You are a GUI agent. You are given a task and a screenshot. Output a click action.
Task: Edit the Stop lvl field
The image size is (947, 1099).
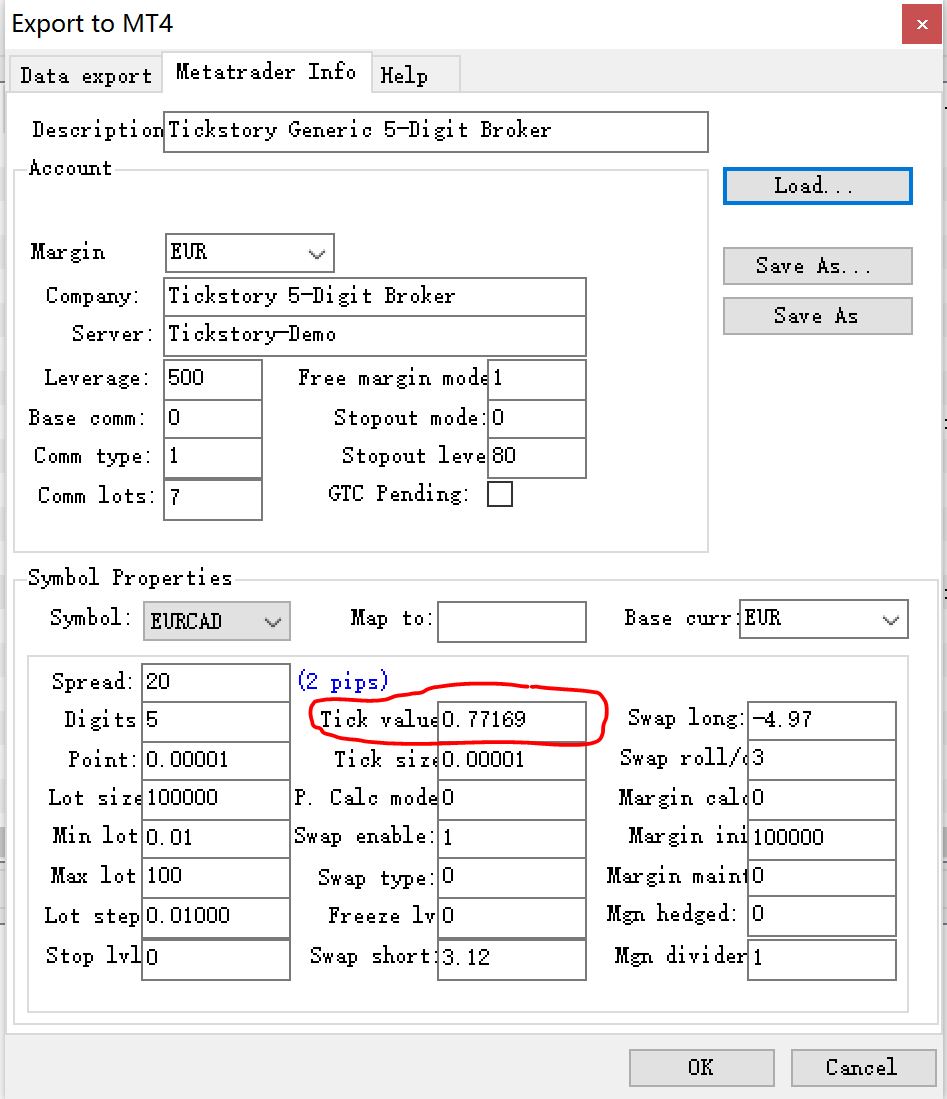click(x=215, y=959)
